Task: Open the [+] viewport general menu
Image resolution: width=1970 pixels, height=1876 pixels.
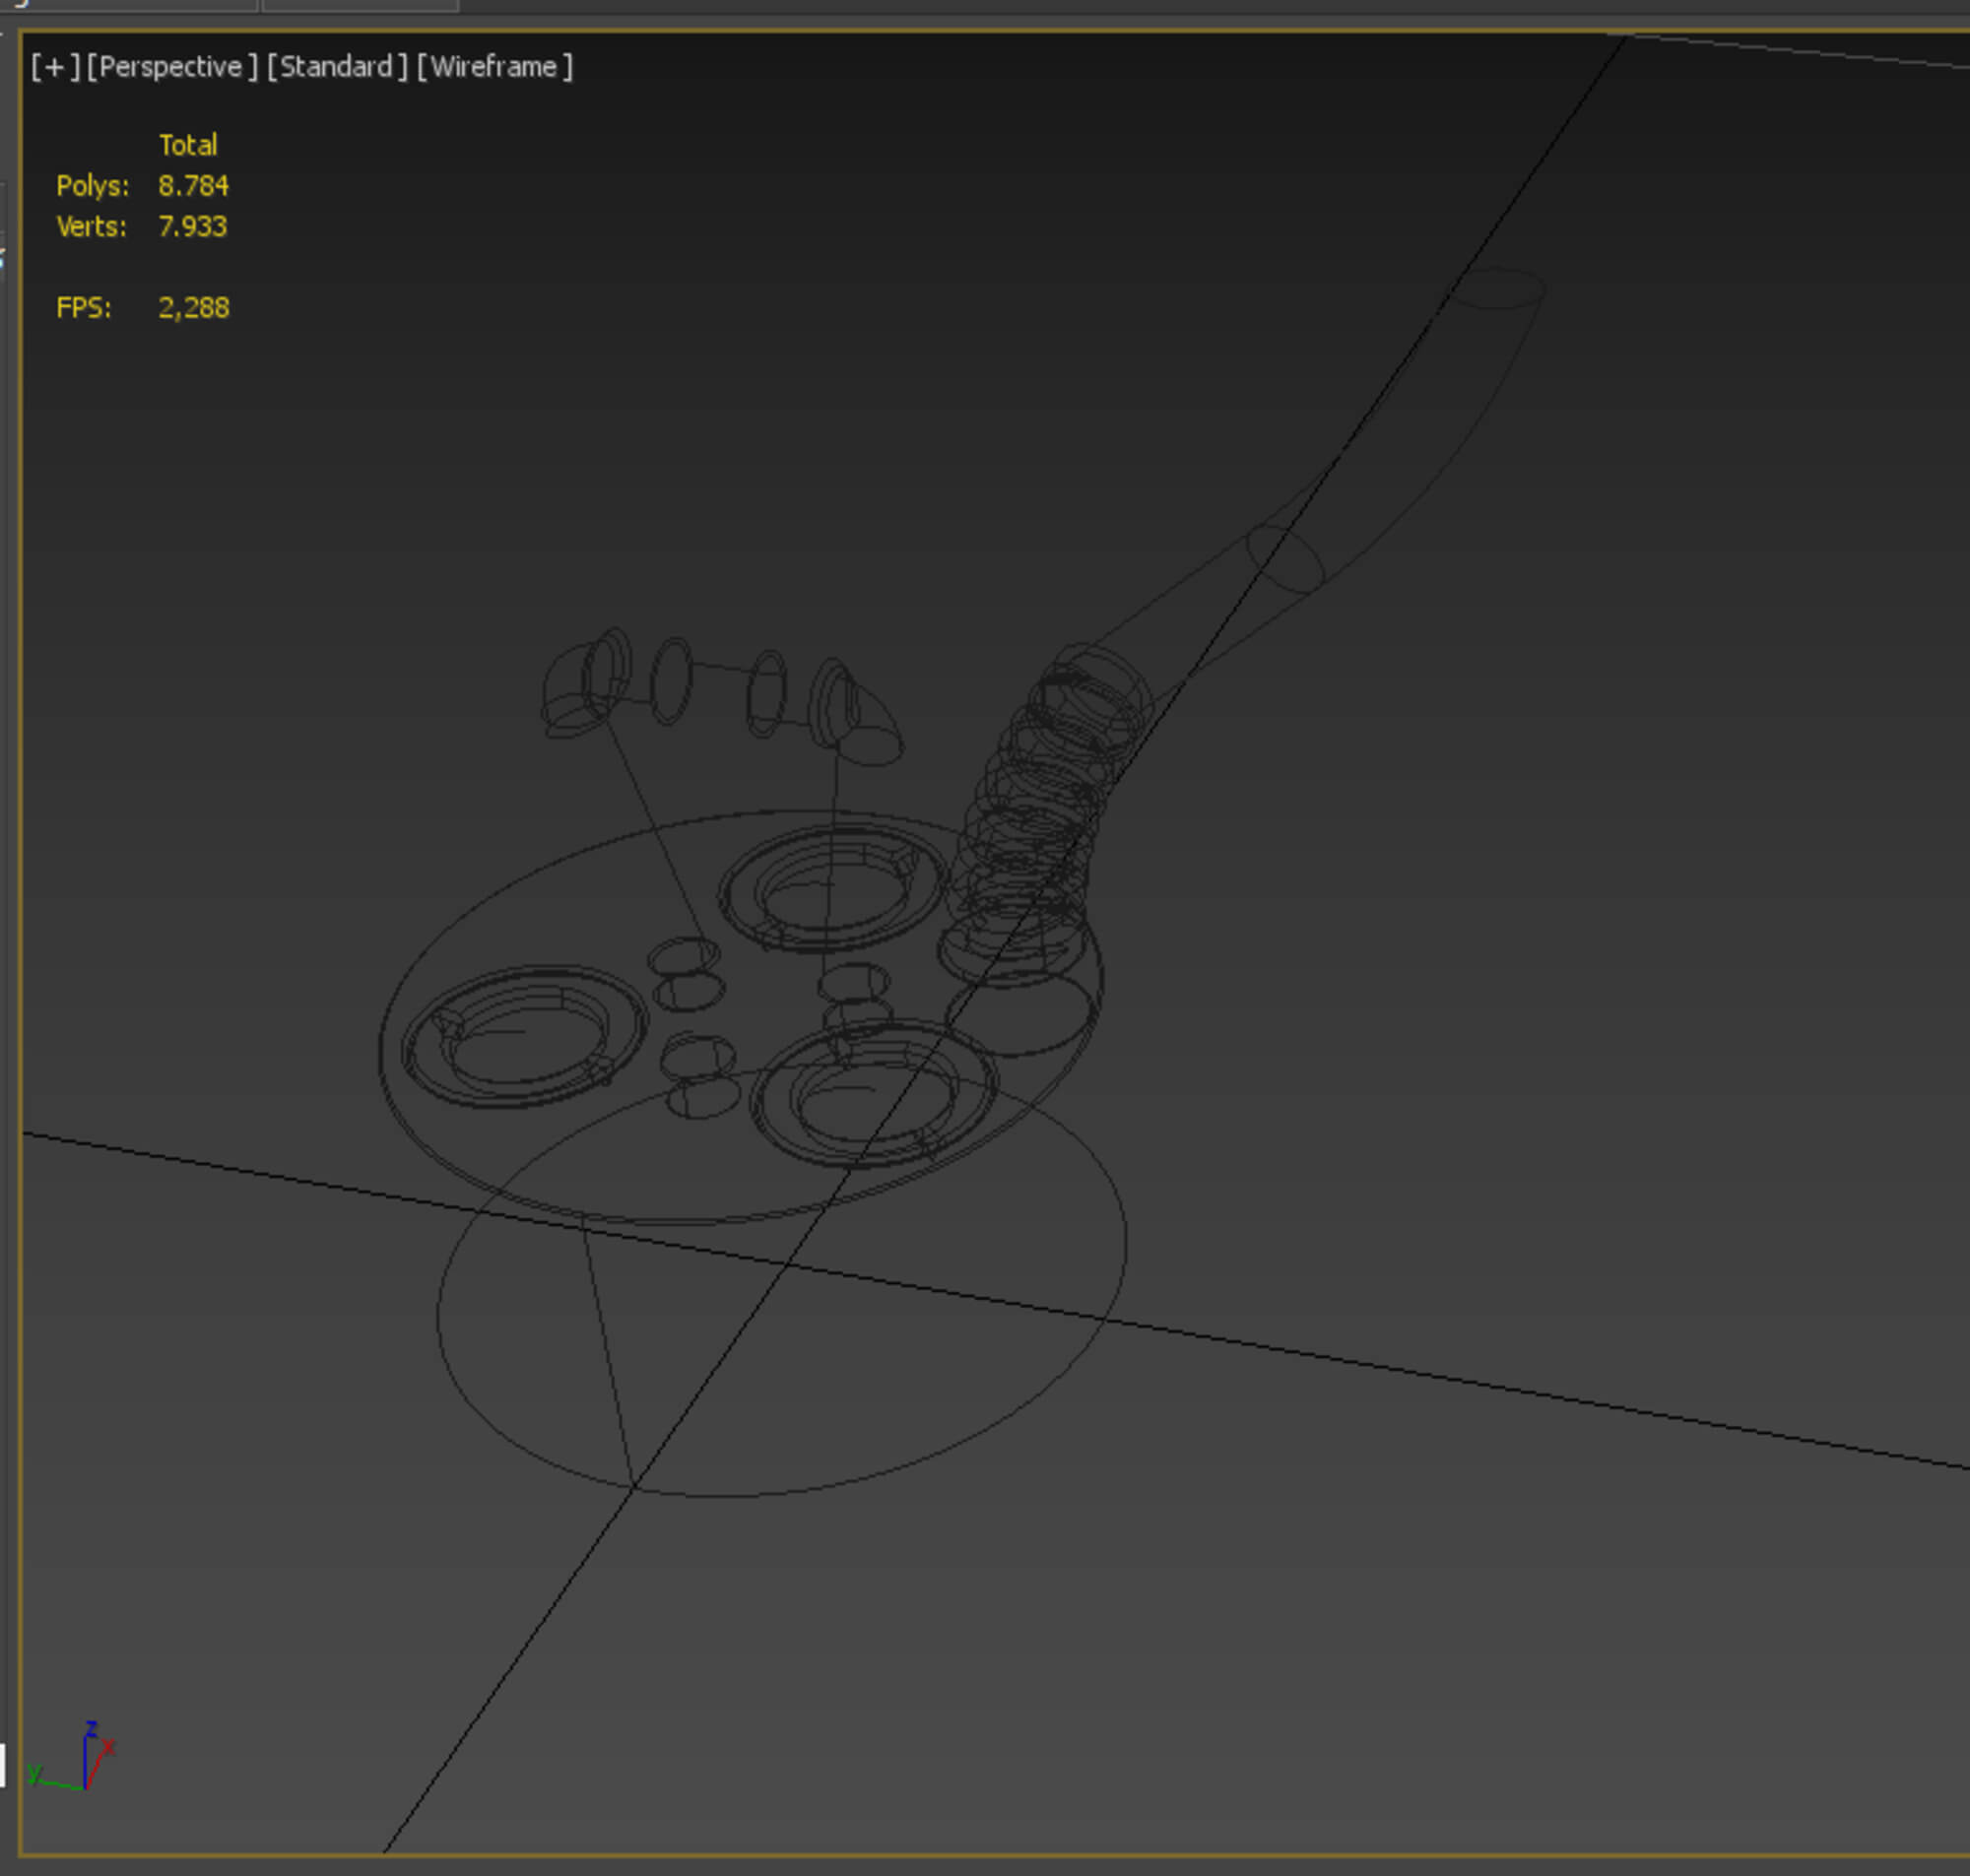Action: coord(54,67)
